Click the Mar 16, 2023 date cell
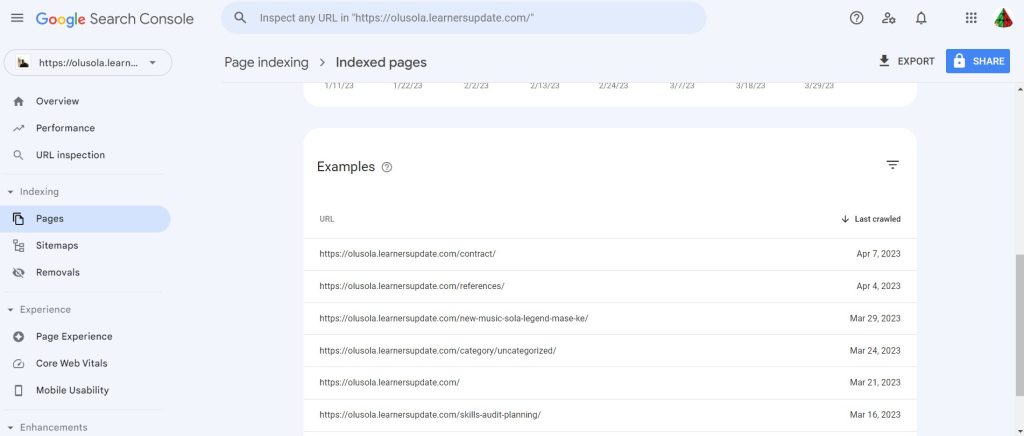Viewport: 1024px width, 436px height. click(x=875, y=414)
